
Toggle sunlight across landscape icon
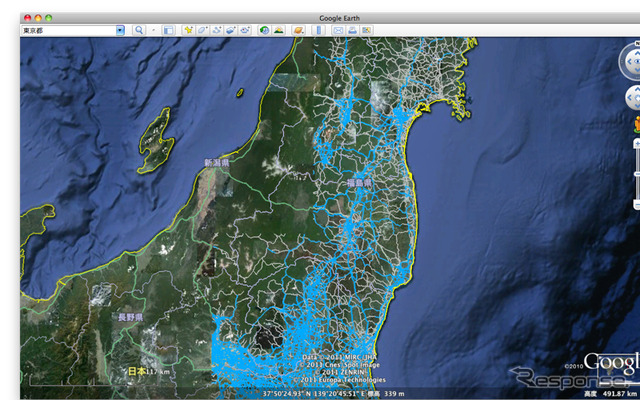279,30
